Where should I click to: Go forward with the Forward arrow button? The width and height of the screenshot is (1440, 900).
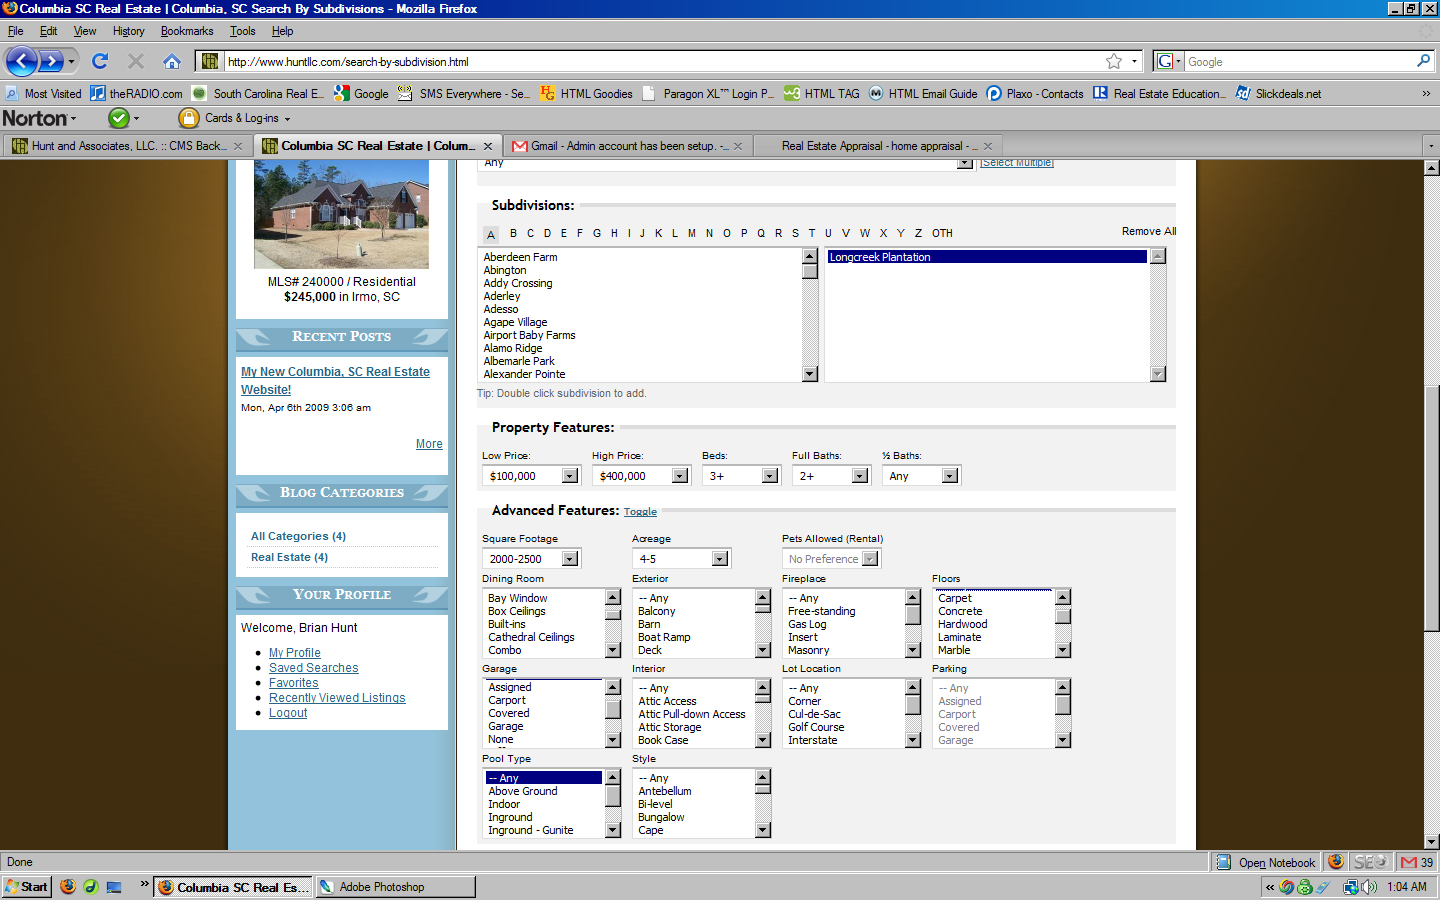point(52,61)
